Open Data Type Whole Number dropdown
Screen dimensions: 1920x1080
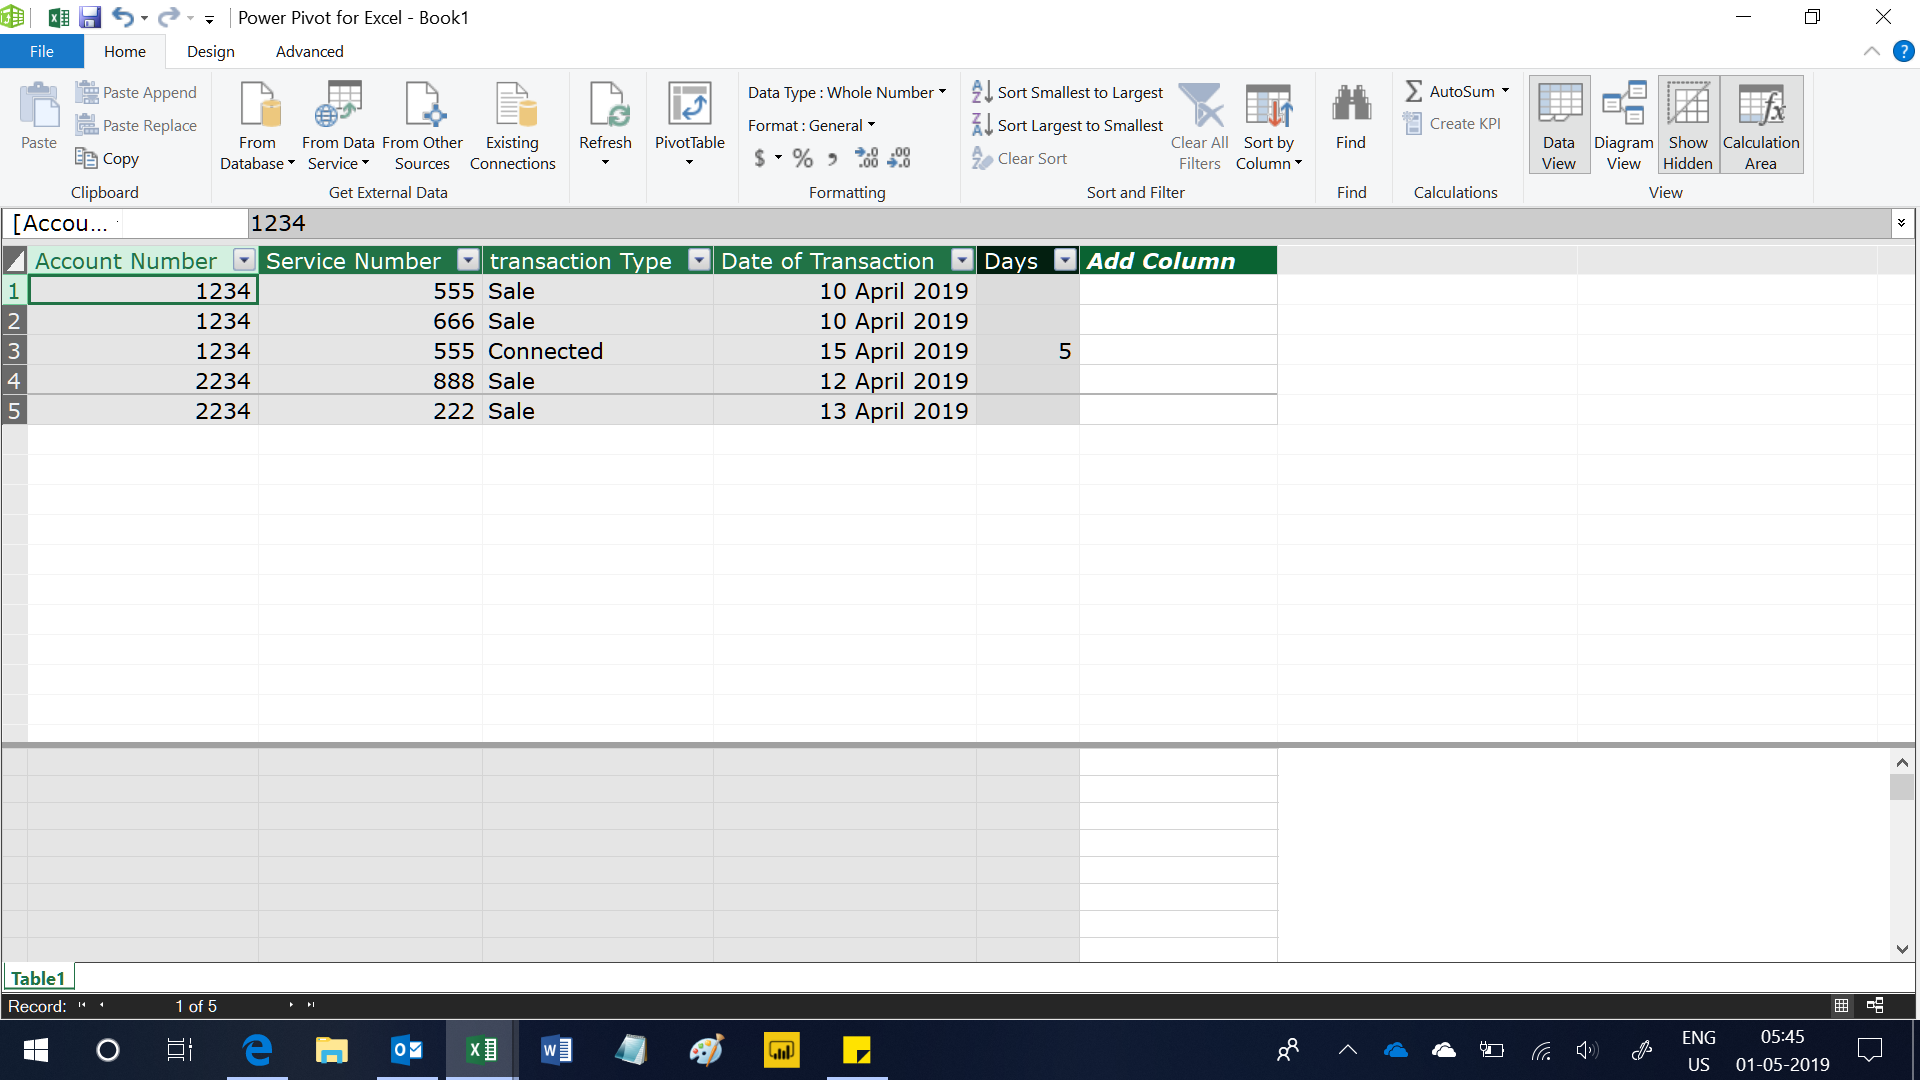click(846, 92)
